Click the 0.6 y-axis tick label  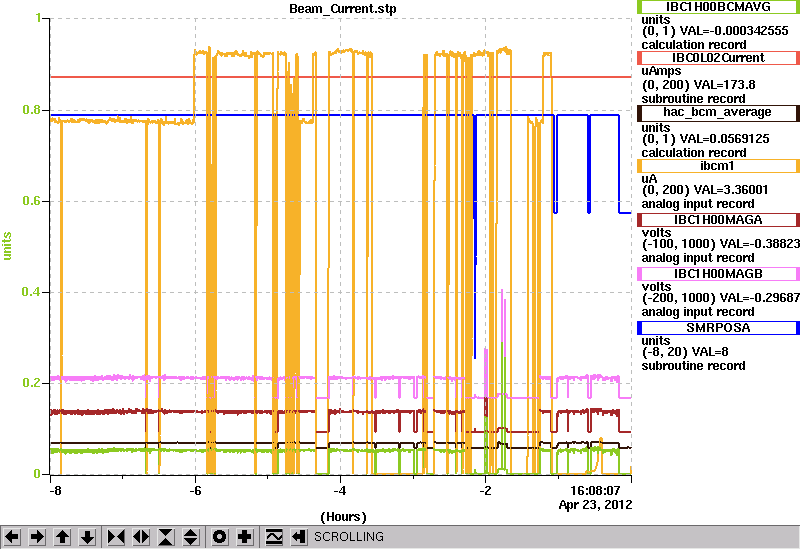point(31,201)
